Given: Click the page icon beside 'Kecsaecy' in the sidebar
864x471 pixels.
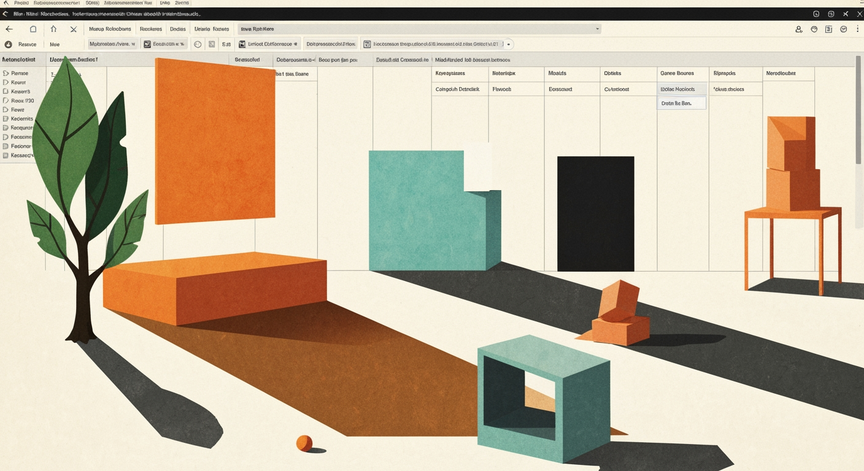Looking at the screenshot, I should click(6, 155).
